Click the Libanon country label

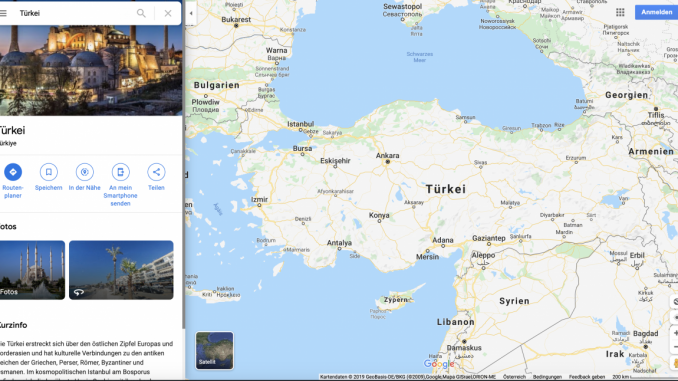point(456,322)
